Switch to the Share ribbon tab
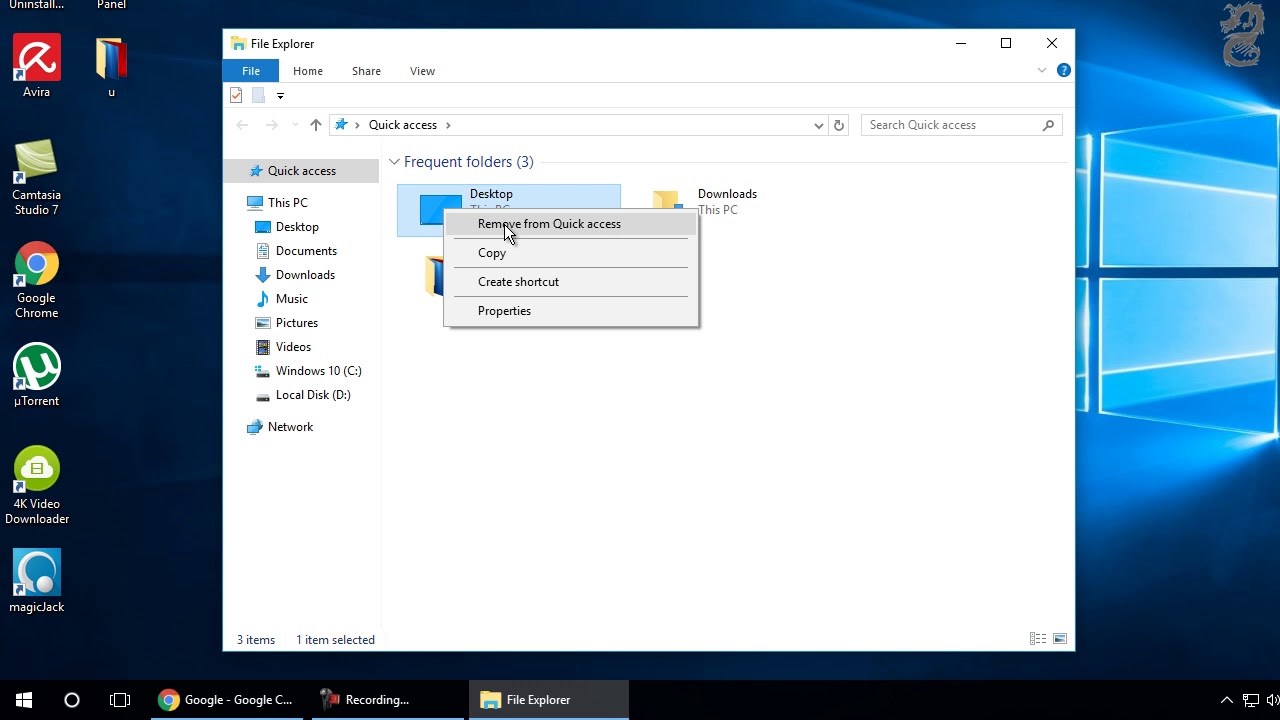This screenshot has height=720, width=1280. click(366, 71)
